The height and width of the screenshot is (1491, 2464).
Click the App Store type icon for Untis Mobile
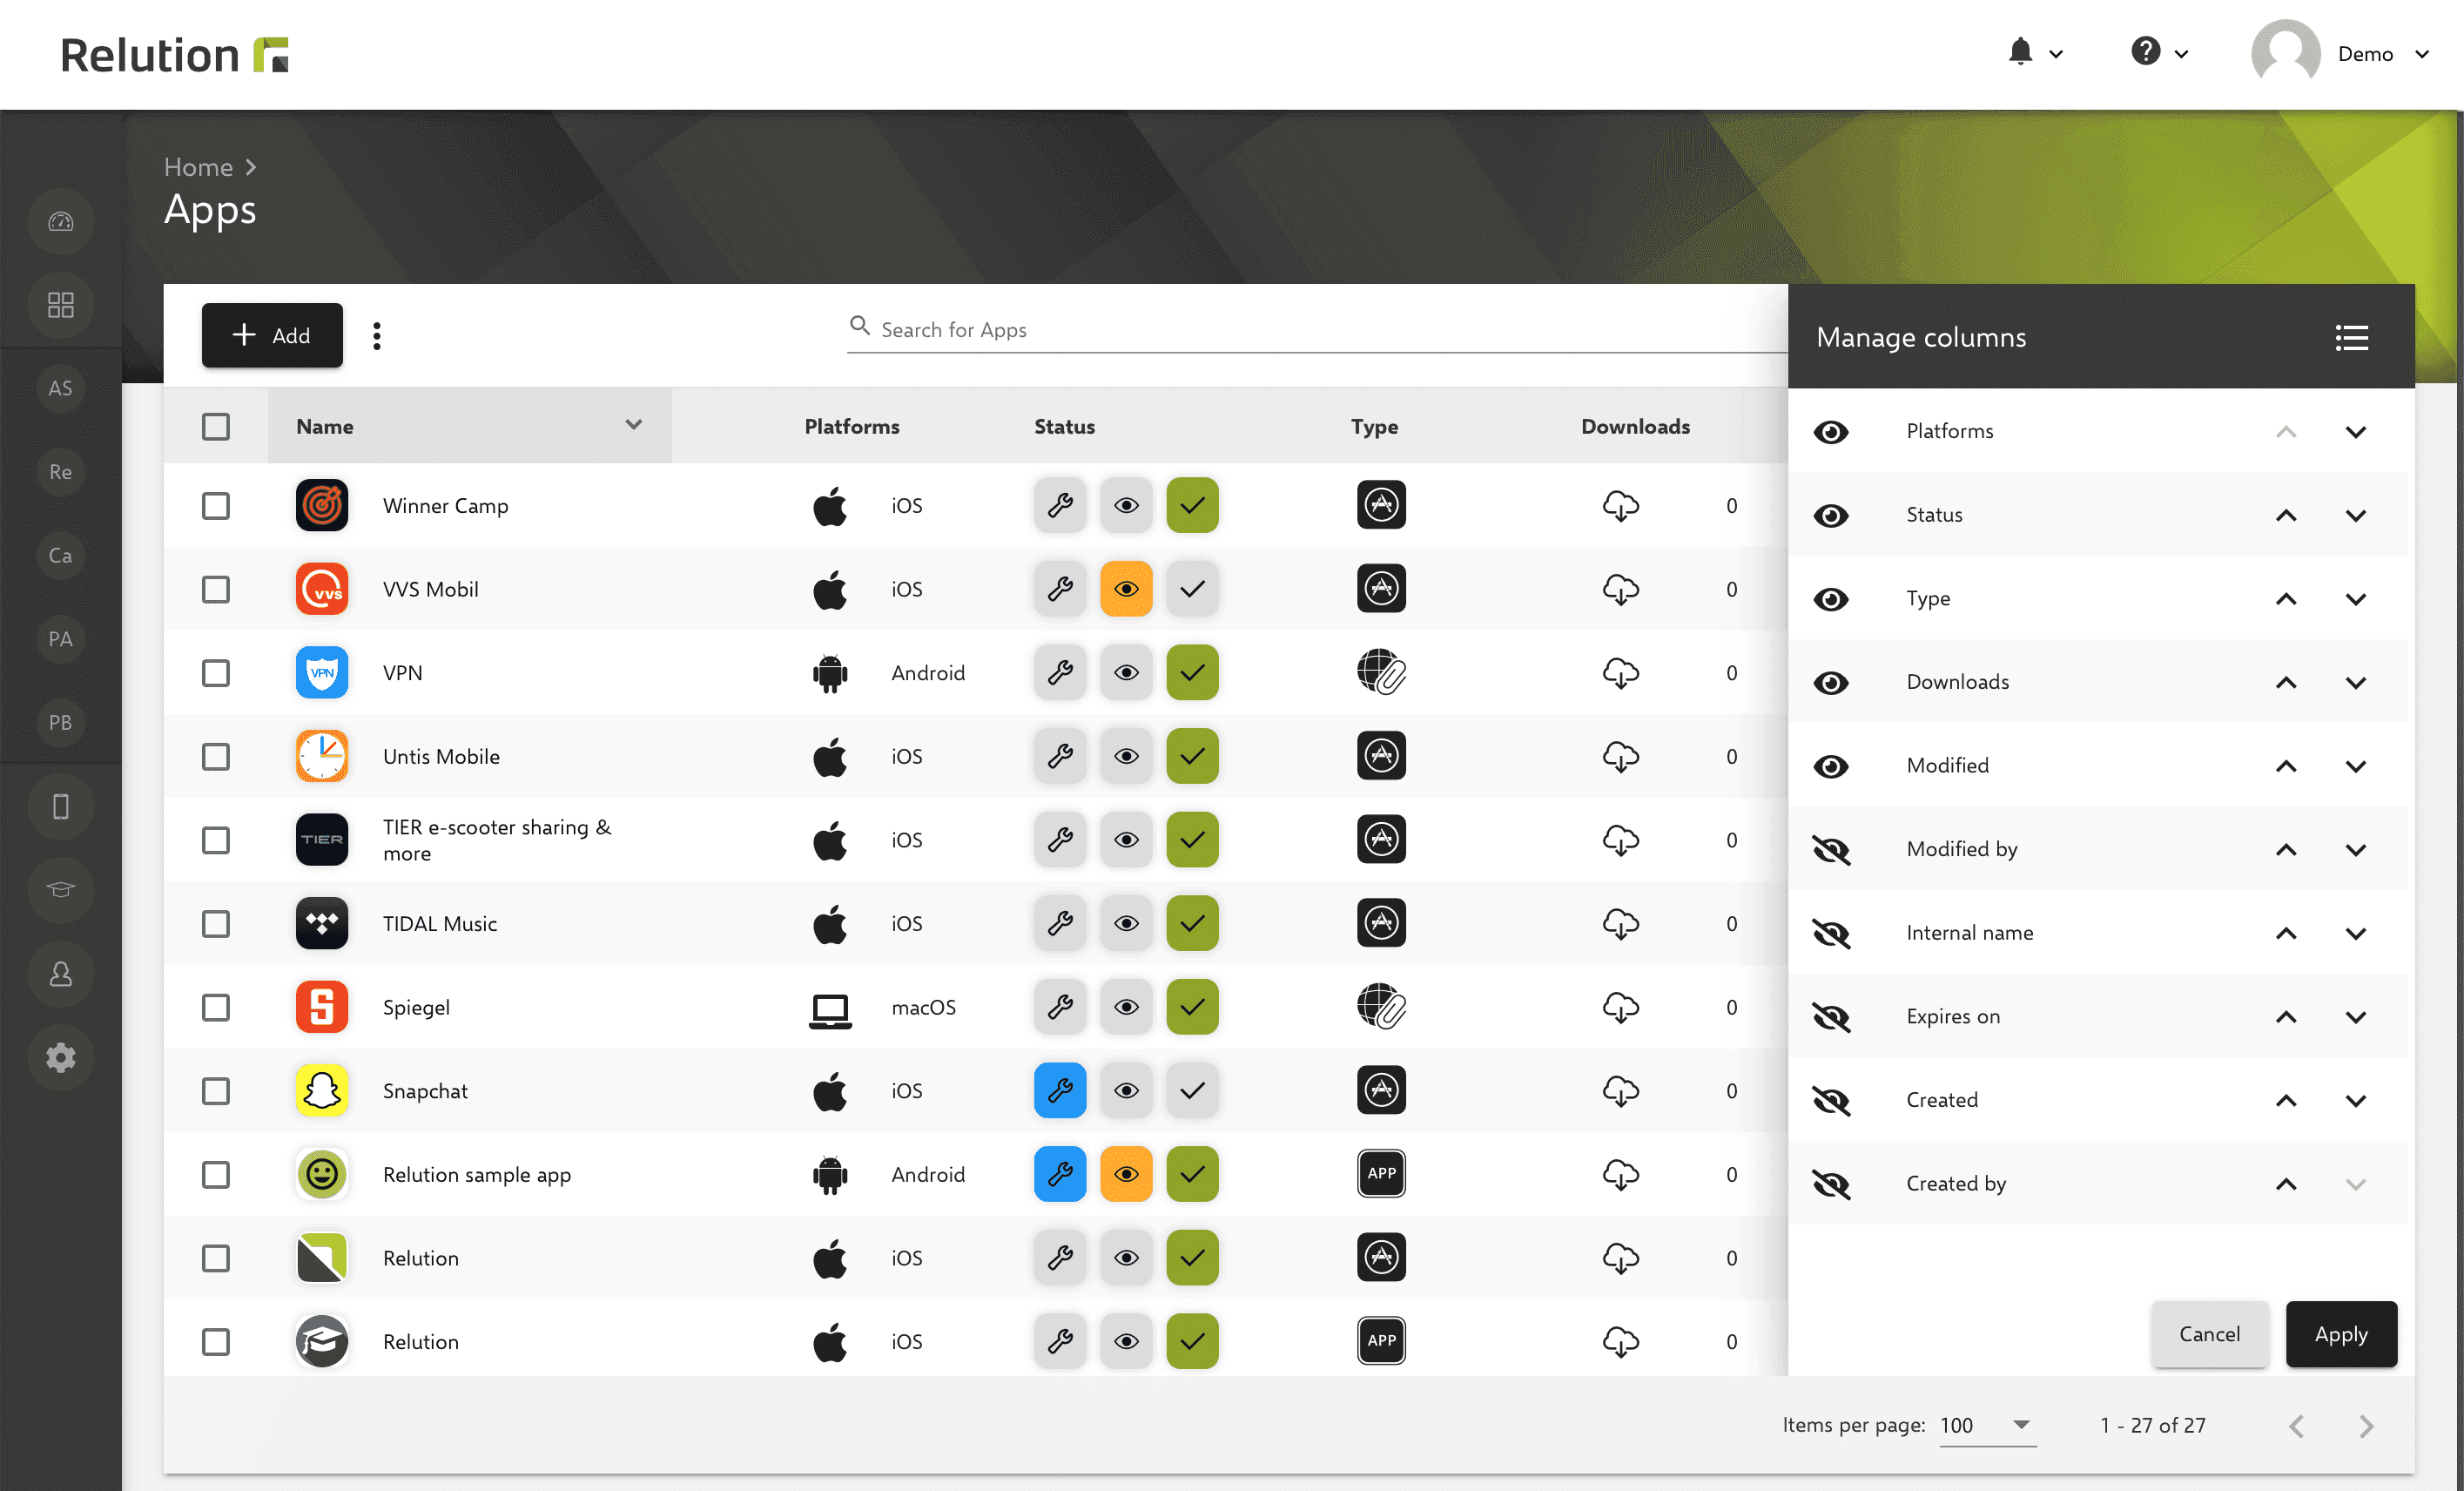pyautogui.click(x=1381, y=756)
